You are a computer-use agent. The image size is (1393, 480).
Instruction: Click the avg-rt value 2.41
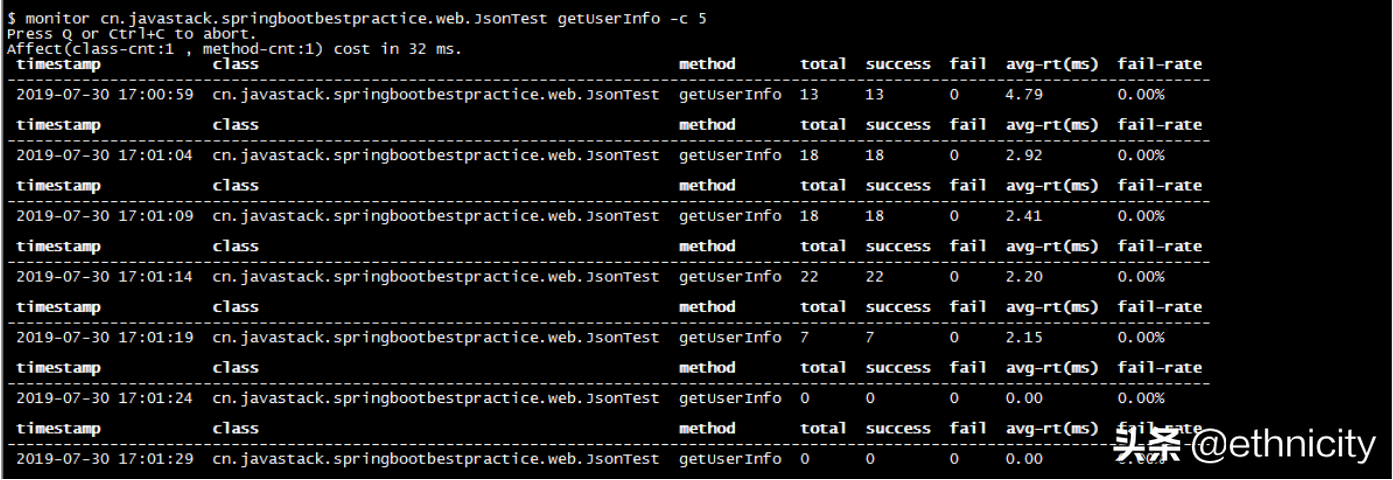click(x=1024, y=216)
